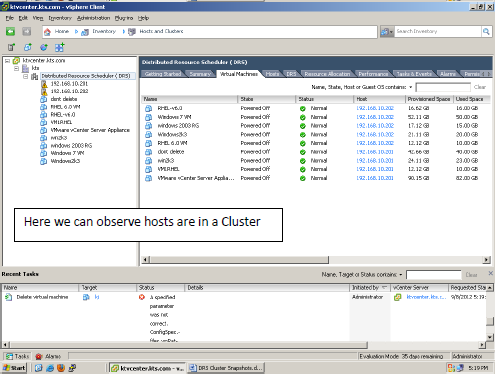Switch to the Hosts tab

click(x=272, y=74)
